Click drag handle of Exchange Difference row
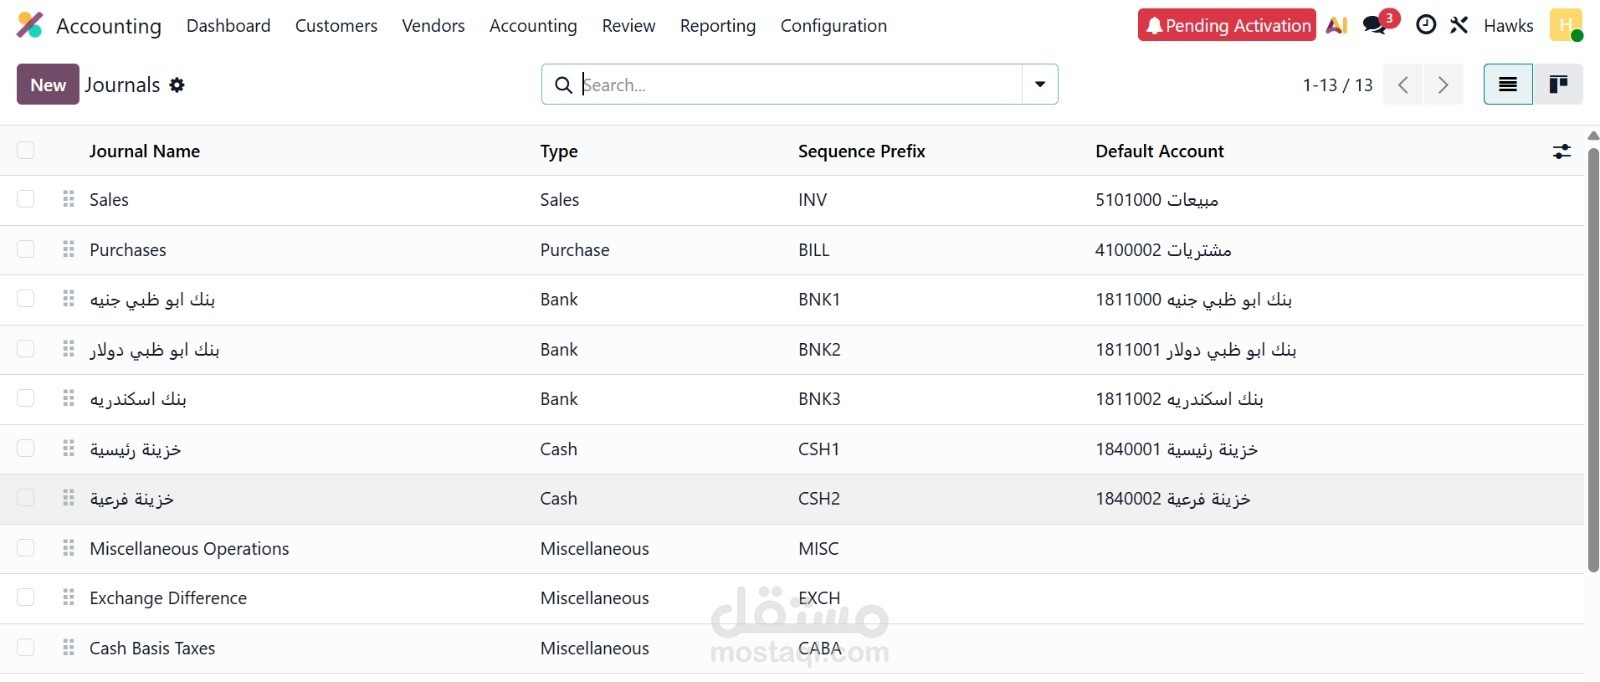This screenshot has height=682, width=1600. [x=68, y=597]
